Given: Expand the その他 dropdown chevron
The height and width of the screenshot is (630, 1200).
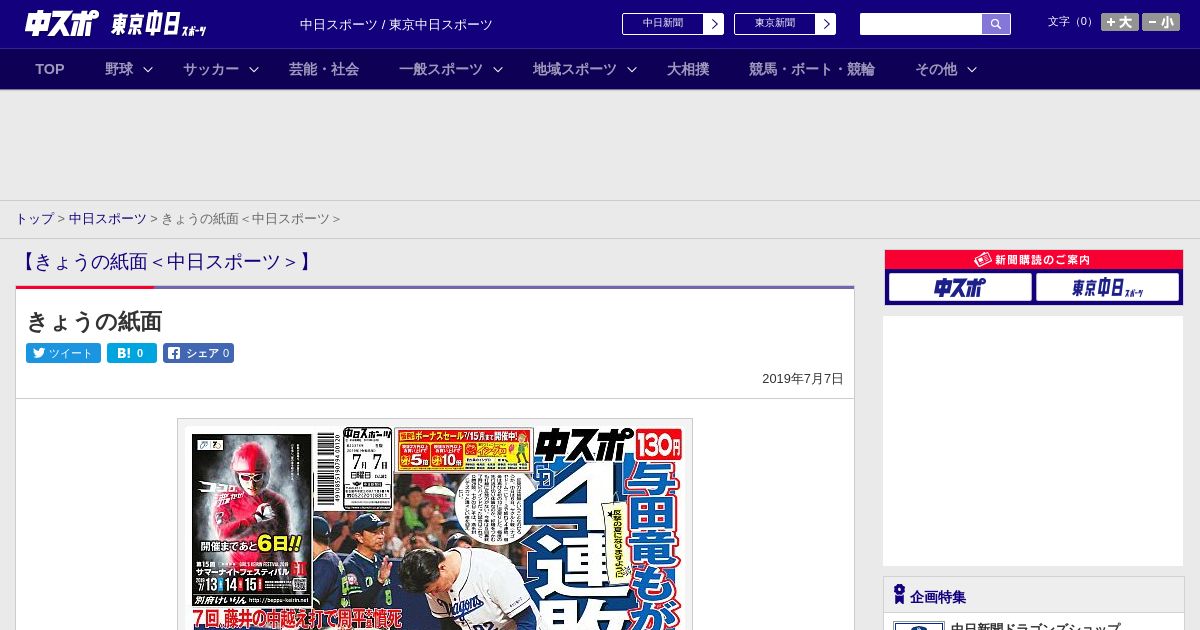Looking at the screenshot, I should 972,69.
